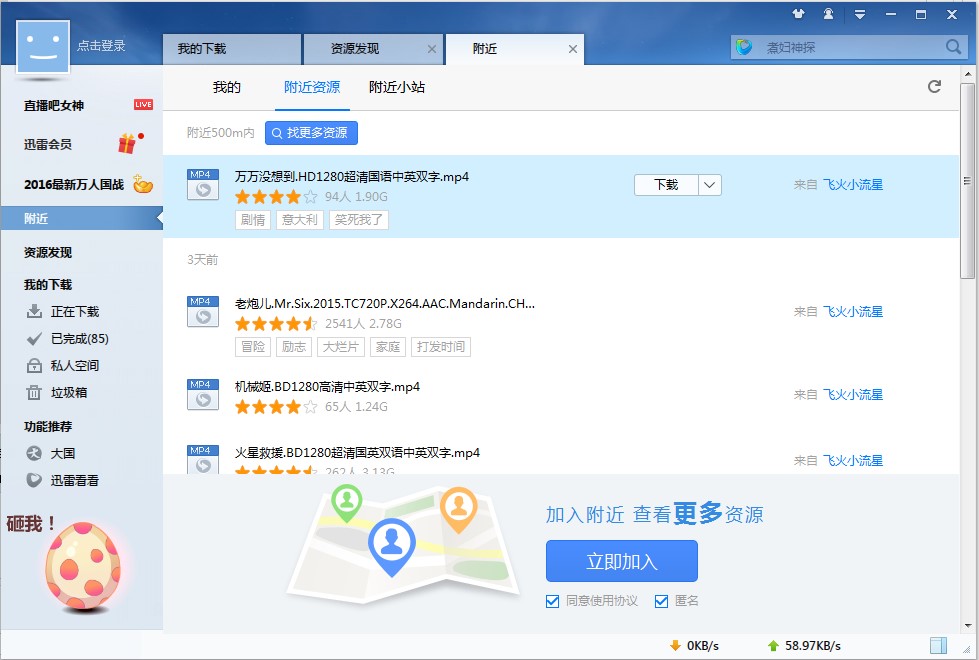Open the 垃圾箱 trash in sidebar
Screen dimensions: 979x660
pyautogui.click(x=69, y=392)
